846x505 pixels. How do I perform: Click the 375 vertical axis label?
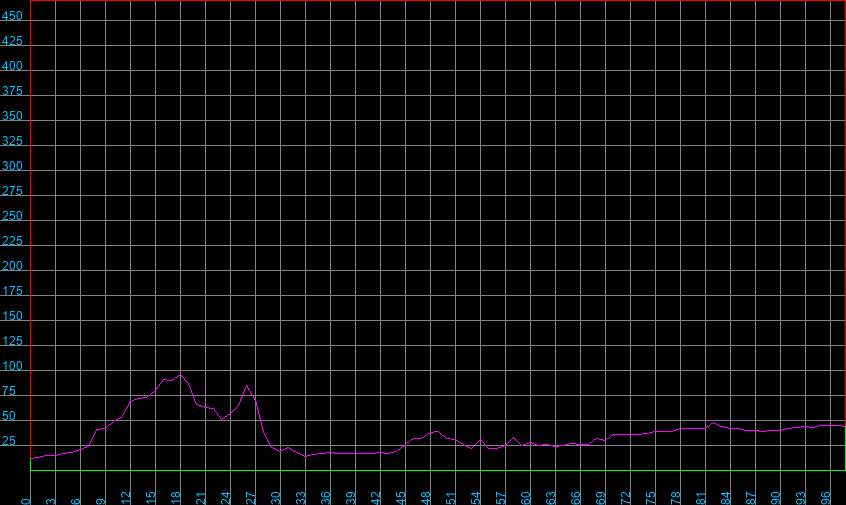(x=12, y=91)
